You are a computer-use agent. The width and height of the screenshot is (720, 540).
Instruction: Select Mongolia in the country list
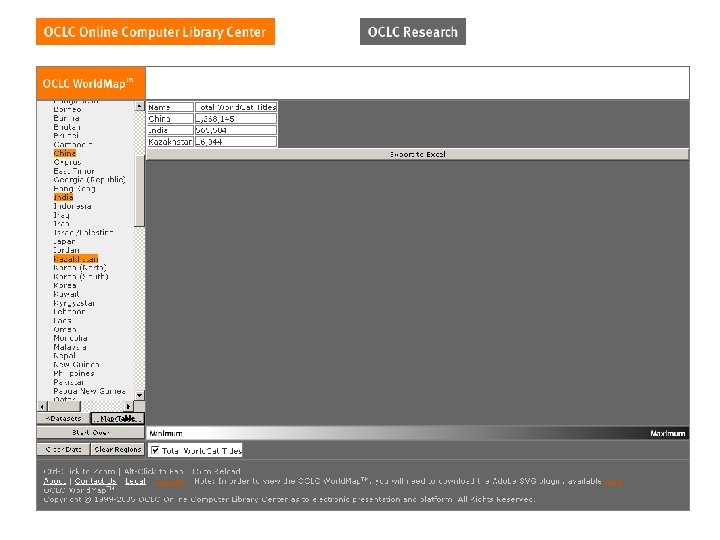tap(70, 338)
